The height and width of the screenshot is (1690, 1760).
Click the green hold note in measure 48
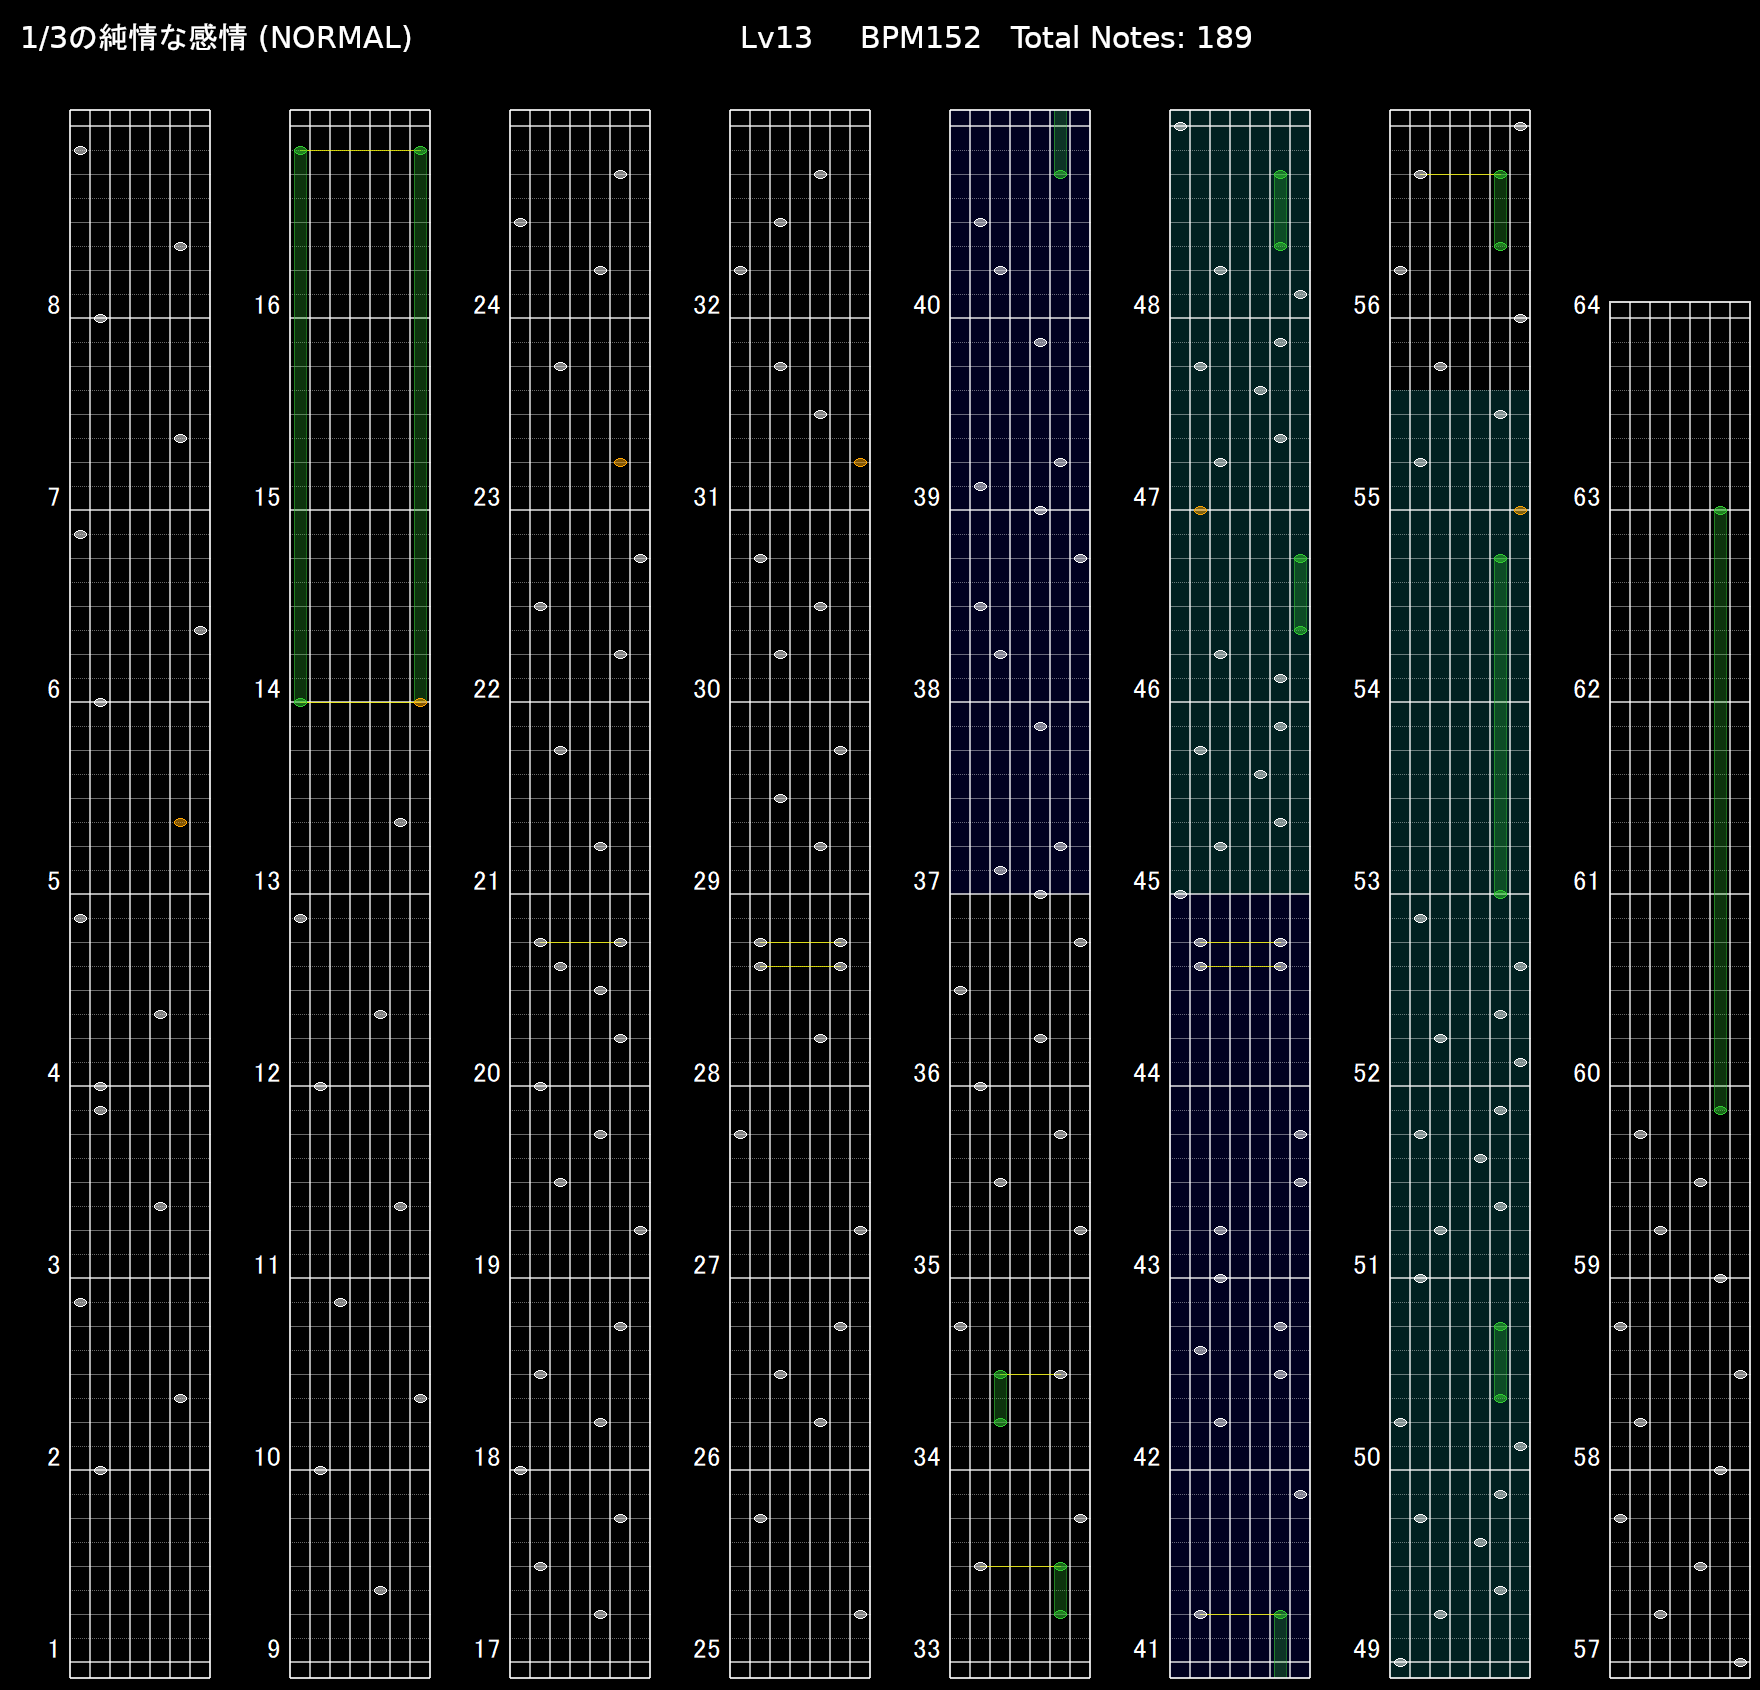pyautogui.click(x=1280, y=210)
